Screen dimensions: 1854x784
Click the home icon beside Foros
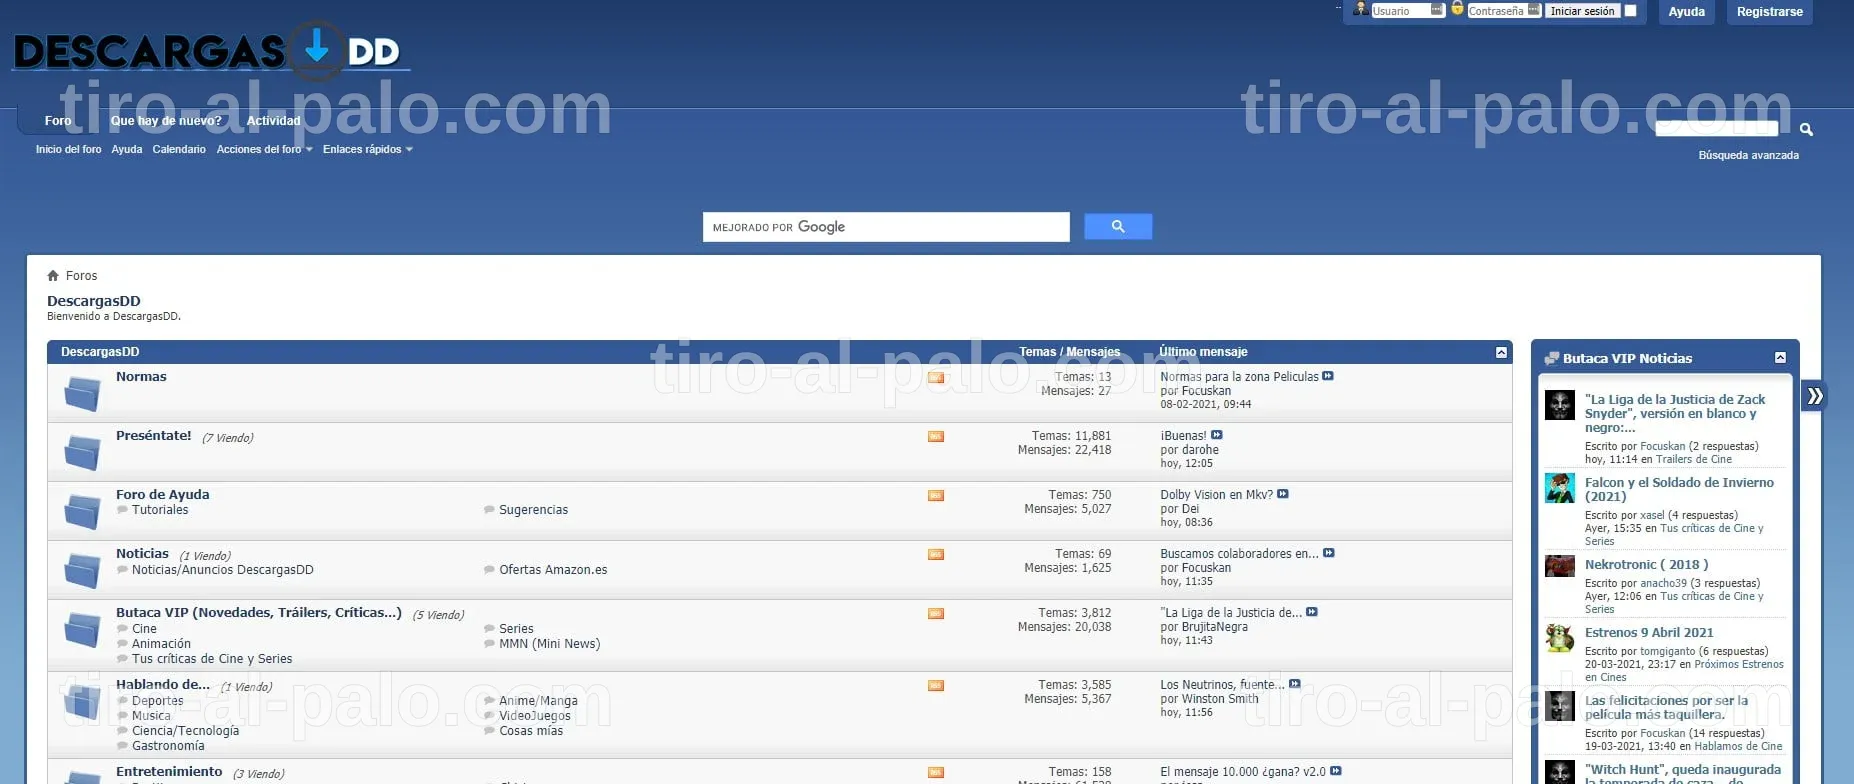coord(53,275)
